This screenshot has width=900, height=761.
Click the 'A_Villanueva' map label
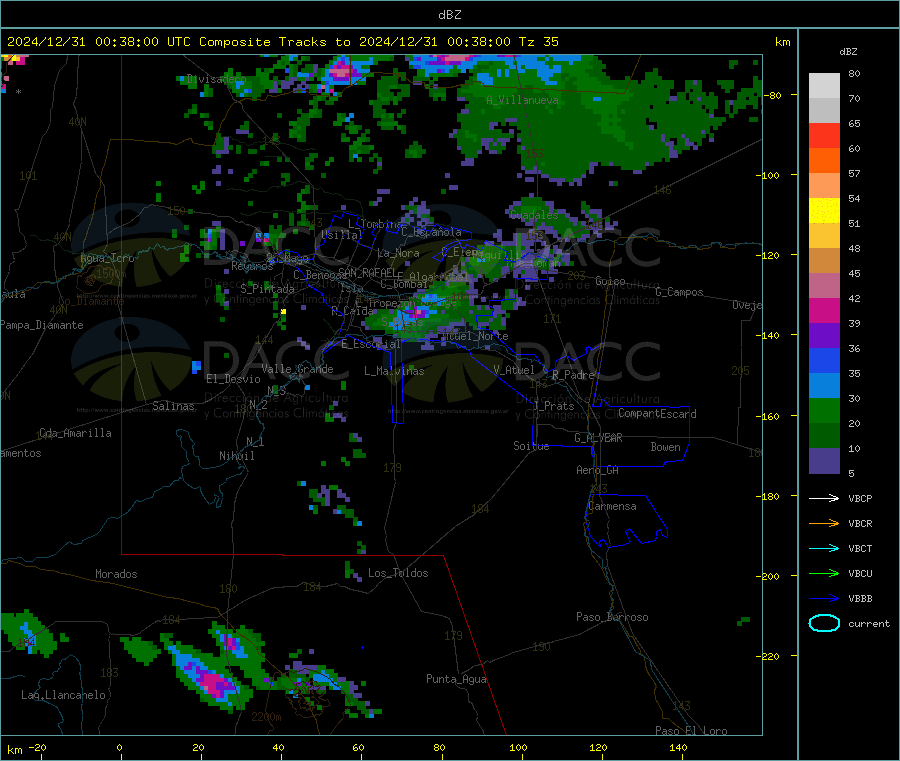[522, 100]
